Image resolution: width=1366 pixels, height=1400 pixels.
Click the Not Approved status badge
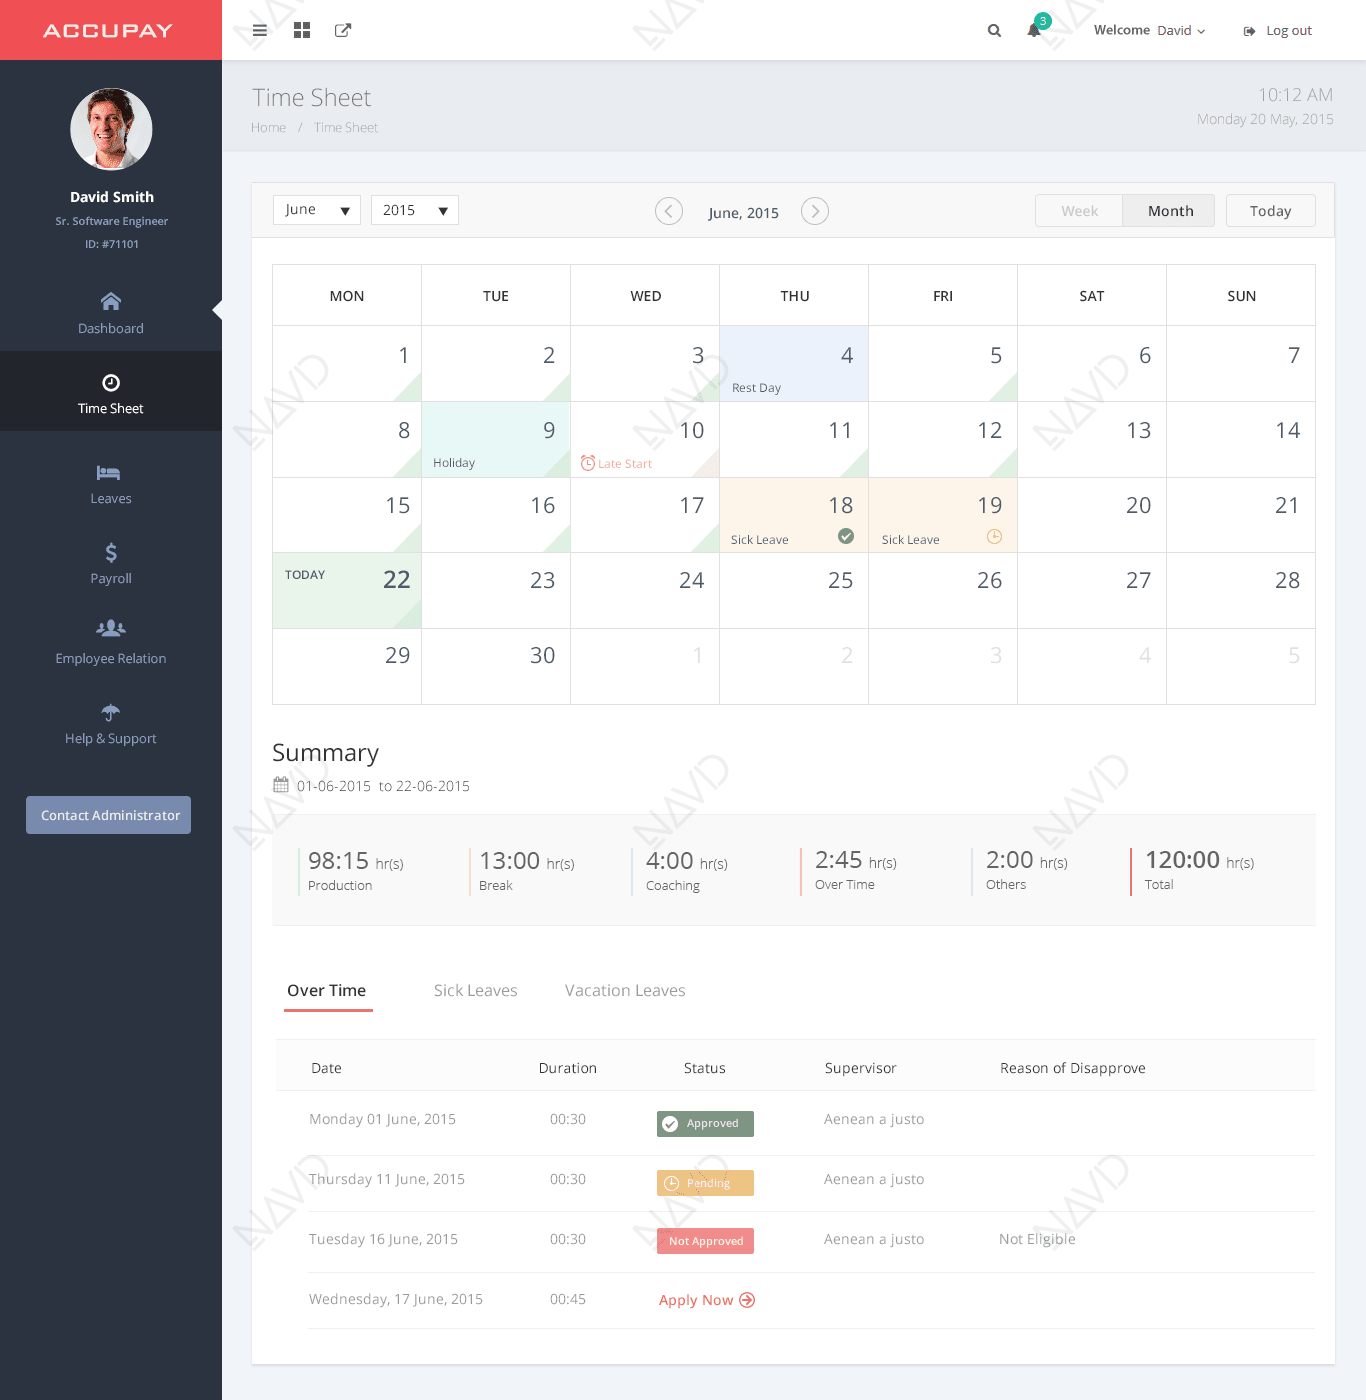[705, 1241]
